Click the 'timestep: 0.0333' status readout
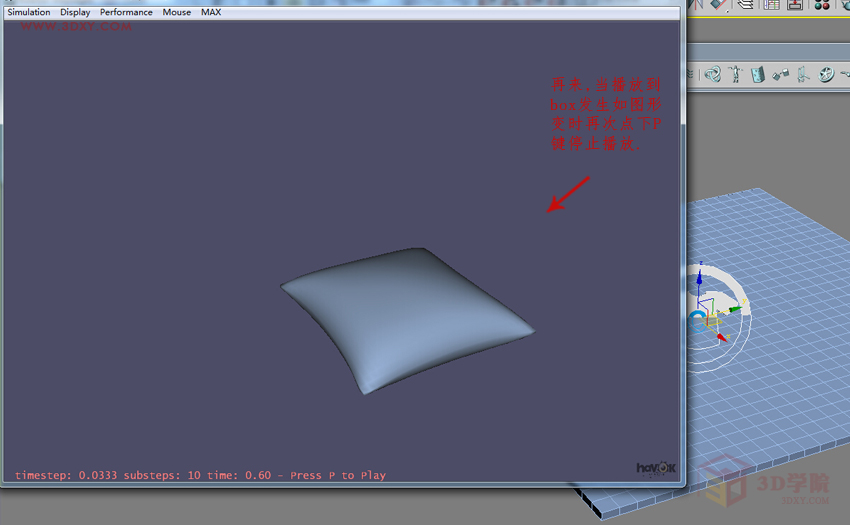850x525 pixels. tap(66, 475)
